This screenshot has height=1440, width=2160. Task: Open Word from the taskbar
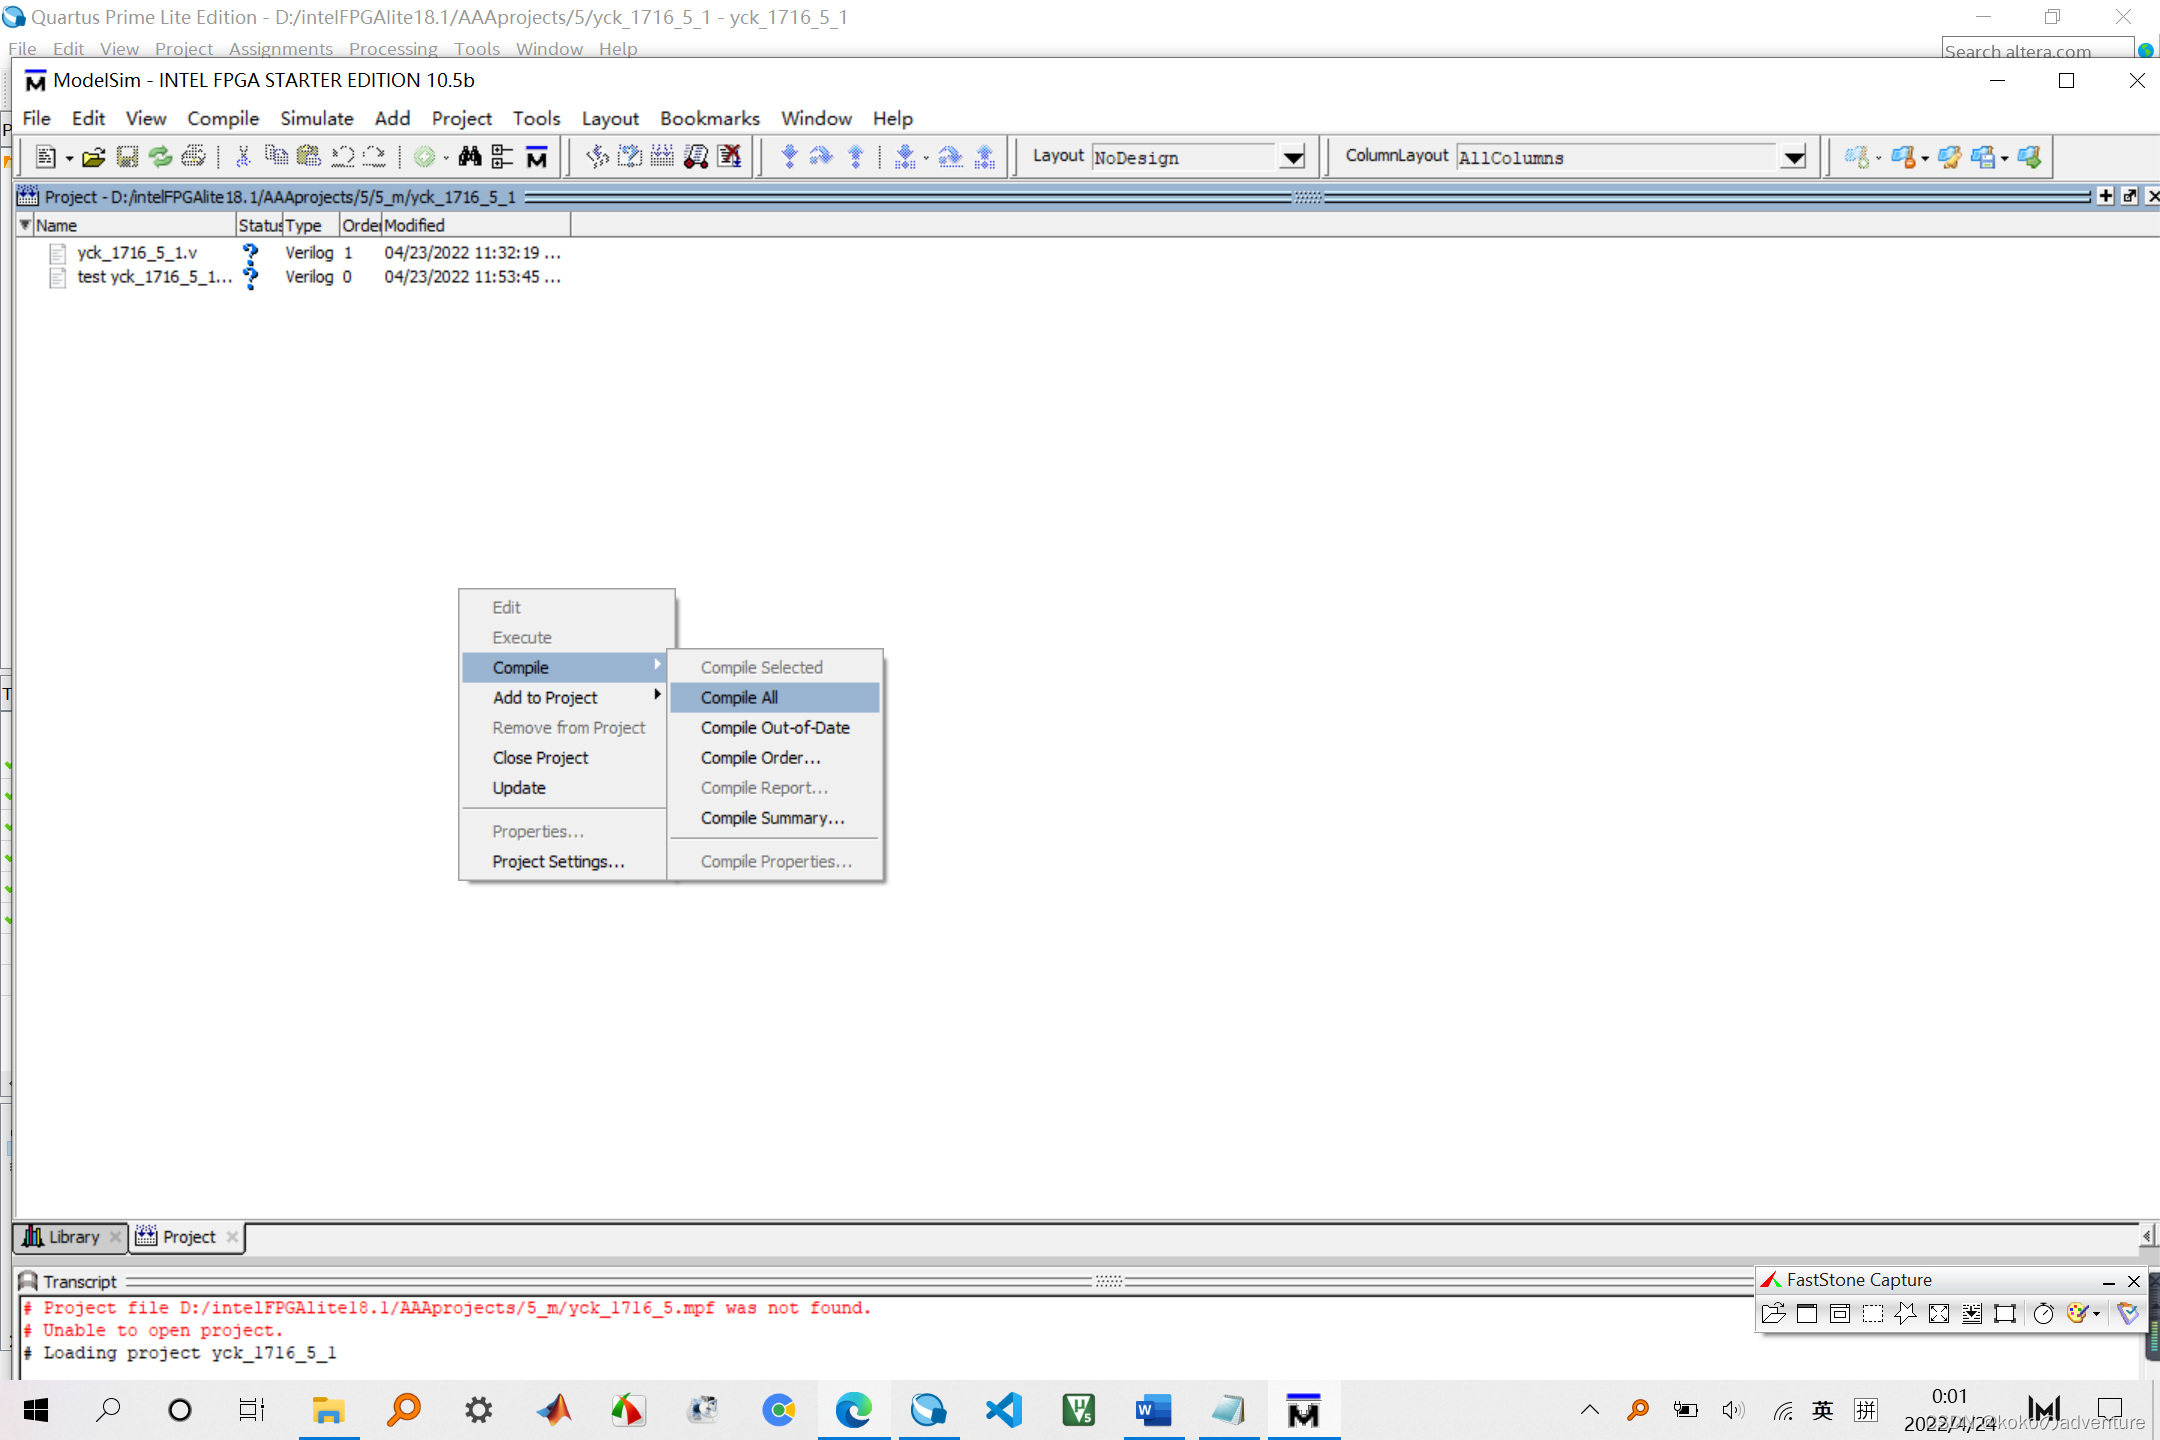(x=1153, y=1410)
